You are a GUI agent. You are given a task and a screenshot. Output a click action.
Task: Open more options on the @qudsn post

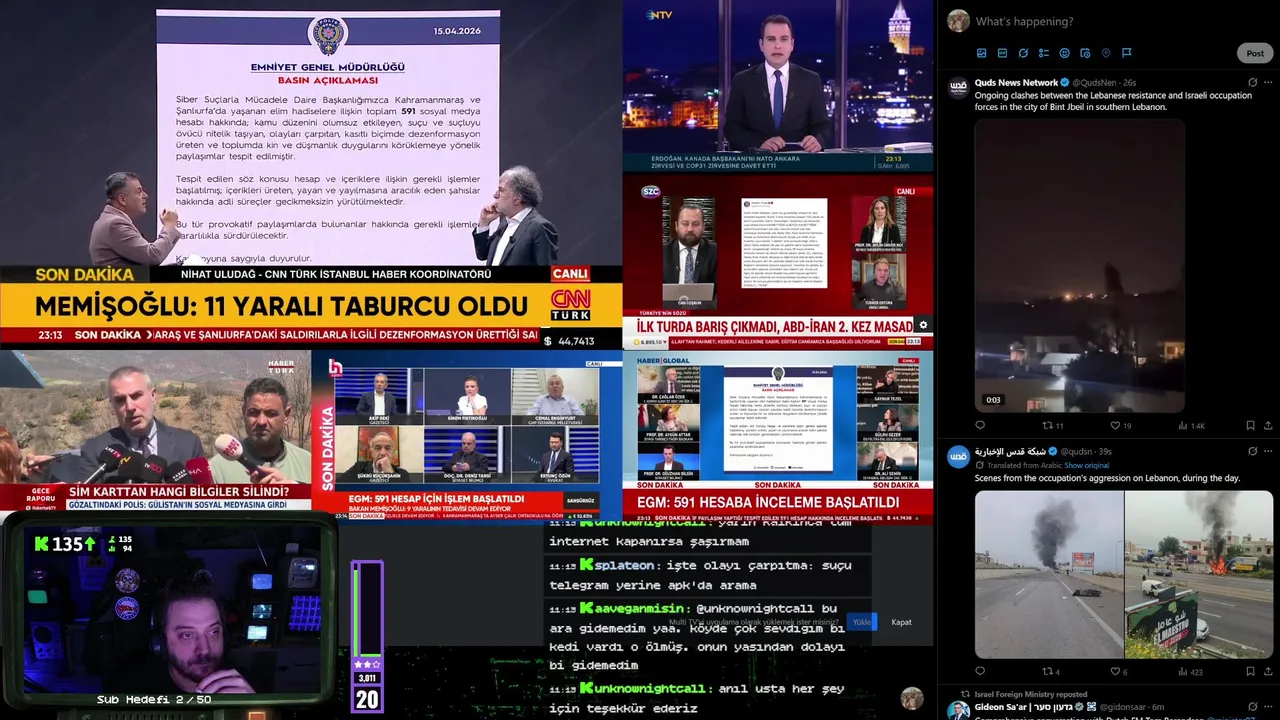[x=1268, y=451]
